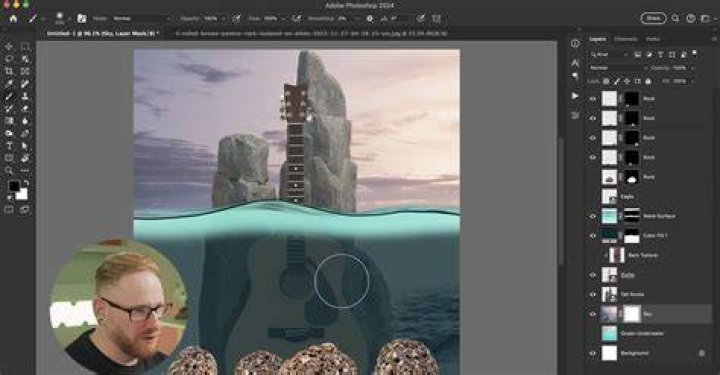
Task: Select the Brush tool in the toolbox
Action: click(9, 96)
